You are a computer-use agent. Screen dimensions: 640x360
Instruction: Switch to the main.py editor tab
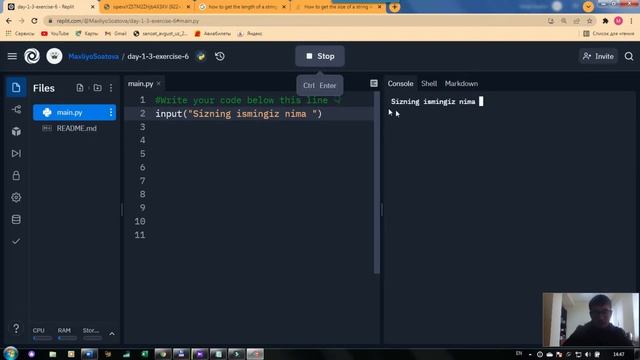[x=140, y=84]
